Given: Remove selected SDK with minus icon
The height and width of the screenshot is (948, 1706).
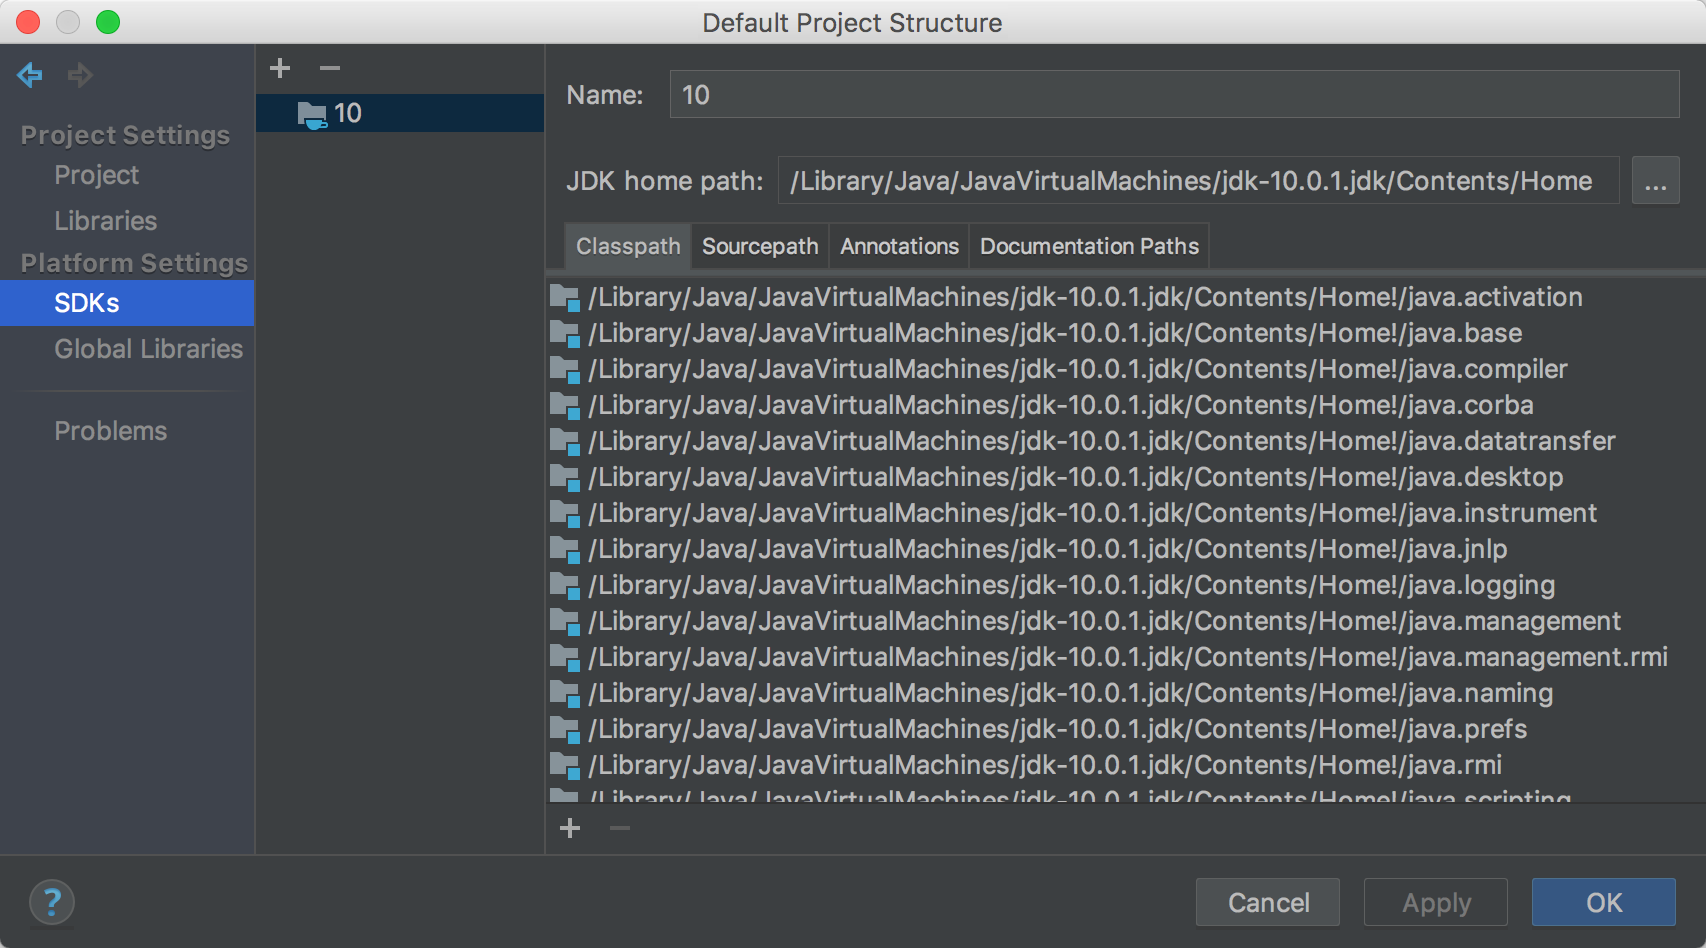Looking at the screenshot, I should coord(330,68).
